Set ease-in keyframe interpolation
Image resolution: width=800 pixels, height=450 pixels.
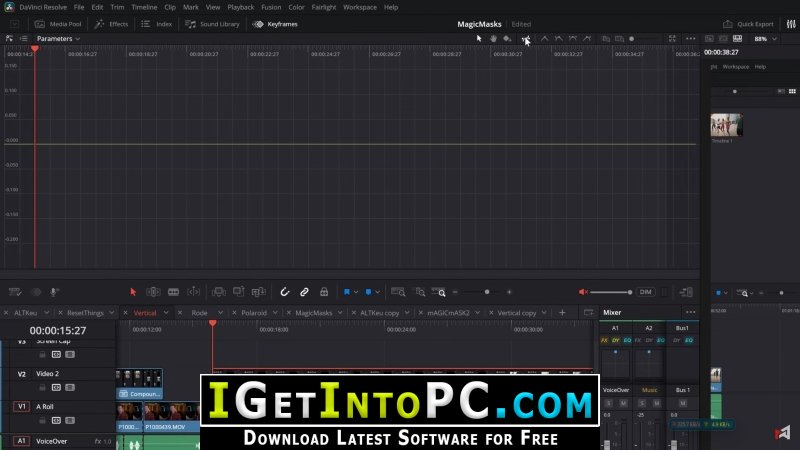coord(559,38)
